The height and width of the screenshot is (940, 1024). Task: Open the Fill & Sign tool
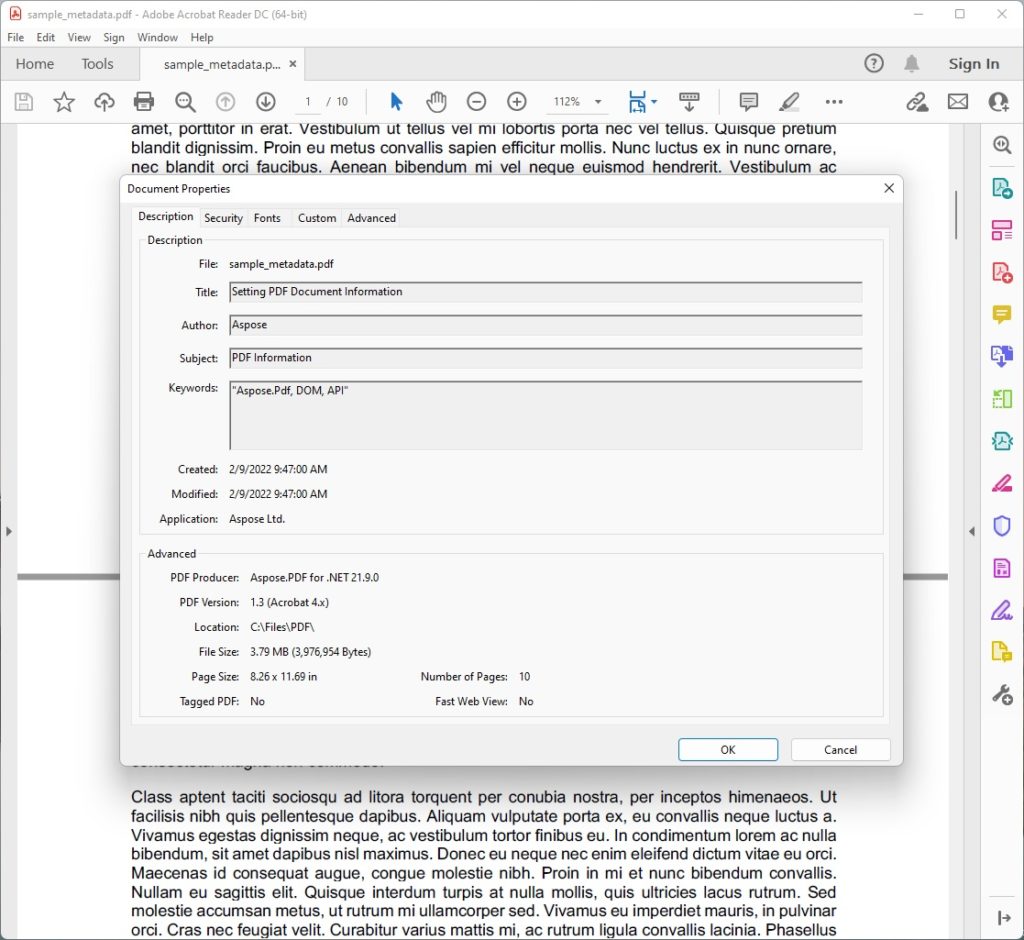pos(1002,608)
